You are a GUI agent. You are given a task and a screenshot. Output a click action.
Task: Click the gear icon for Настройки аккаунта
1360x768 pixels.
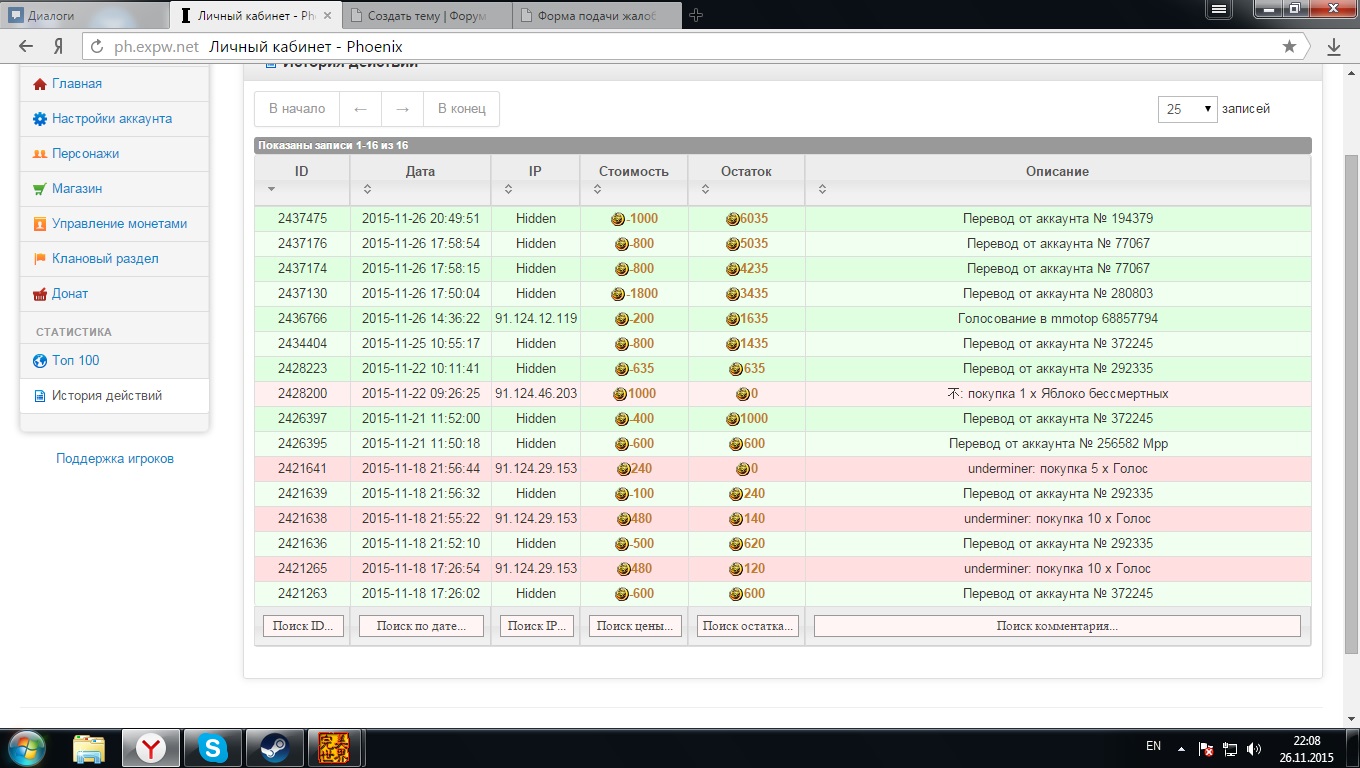[40, 119]
